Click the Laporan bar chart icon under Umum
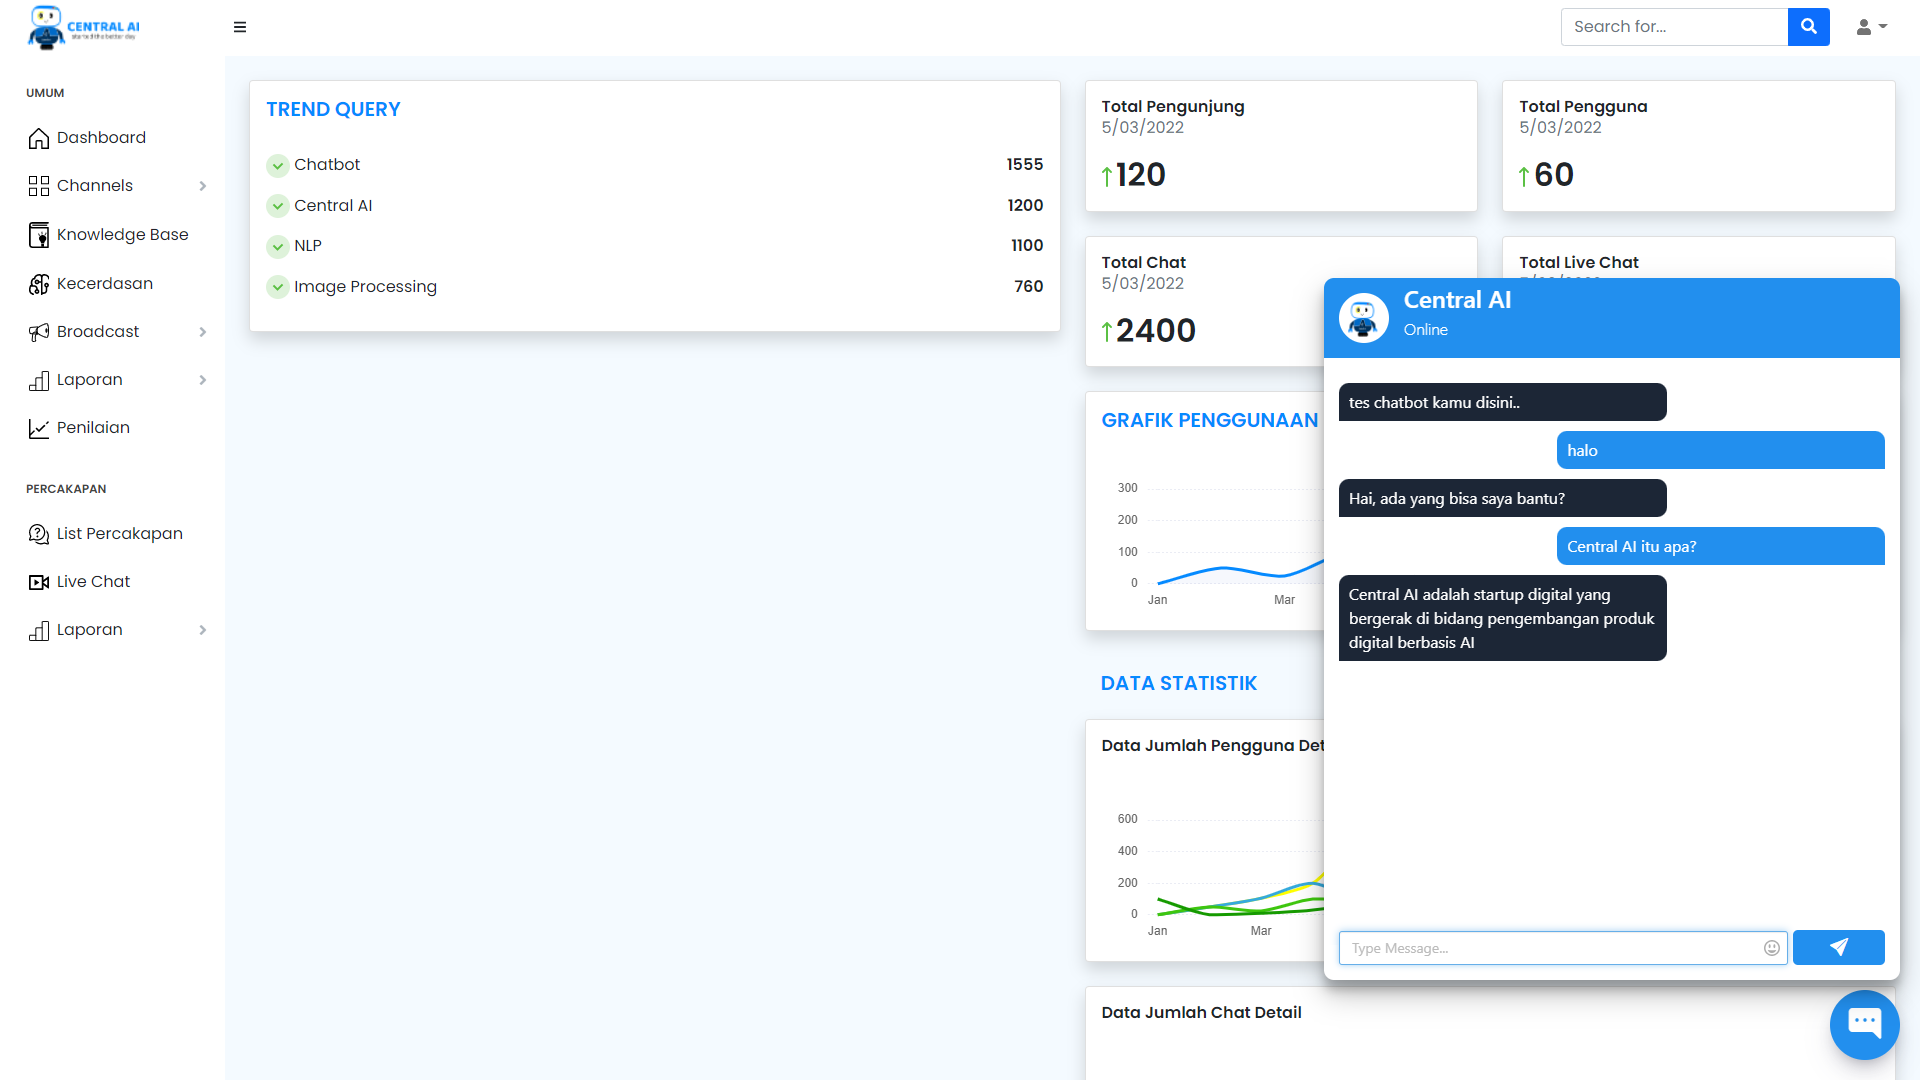 pyautogui.click(x=39, y=380)
